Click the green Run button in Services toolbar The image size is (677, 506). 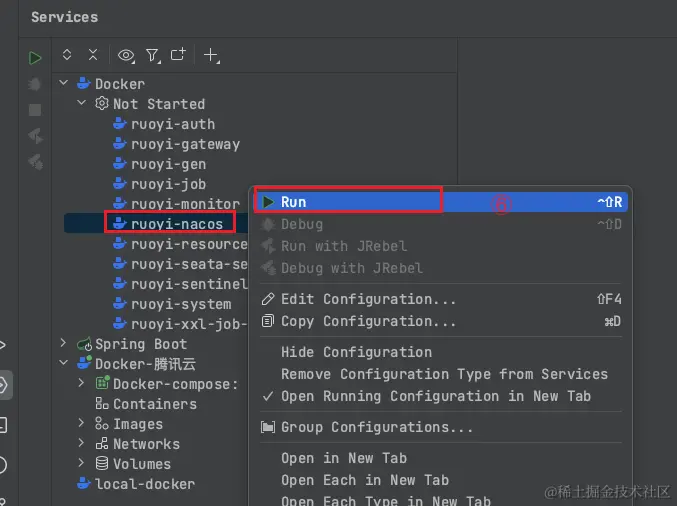[x=35, y=58]
